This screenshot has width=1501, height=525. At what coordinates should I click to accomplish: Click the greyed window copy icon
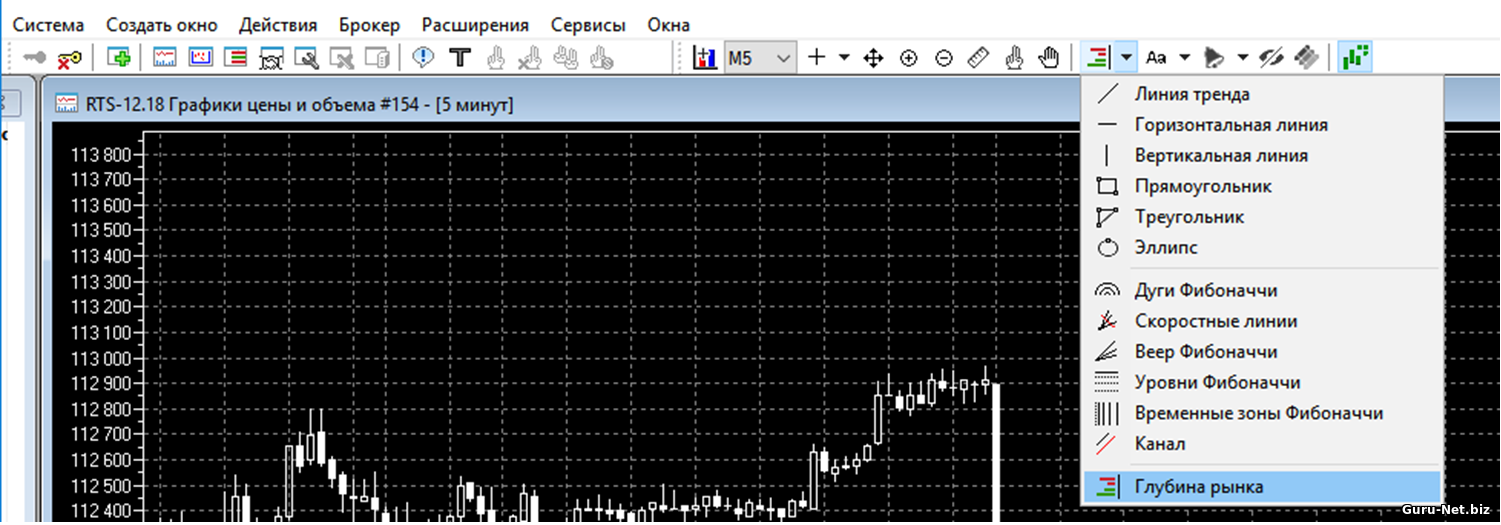click(x=377, y=58)
